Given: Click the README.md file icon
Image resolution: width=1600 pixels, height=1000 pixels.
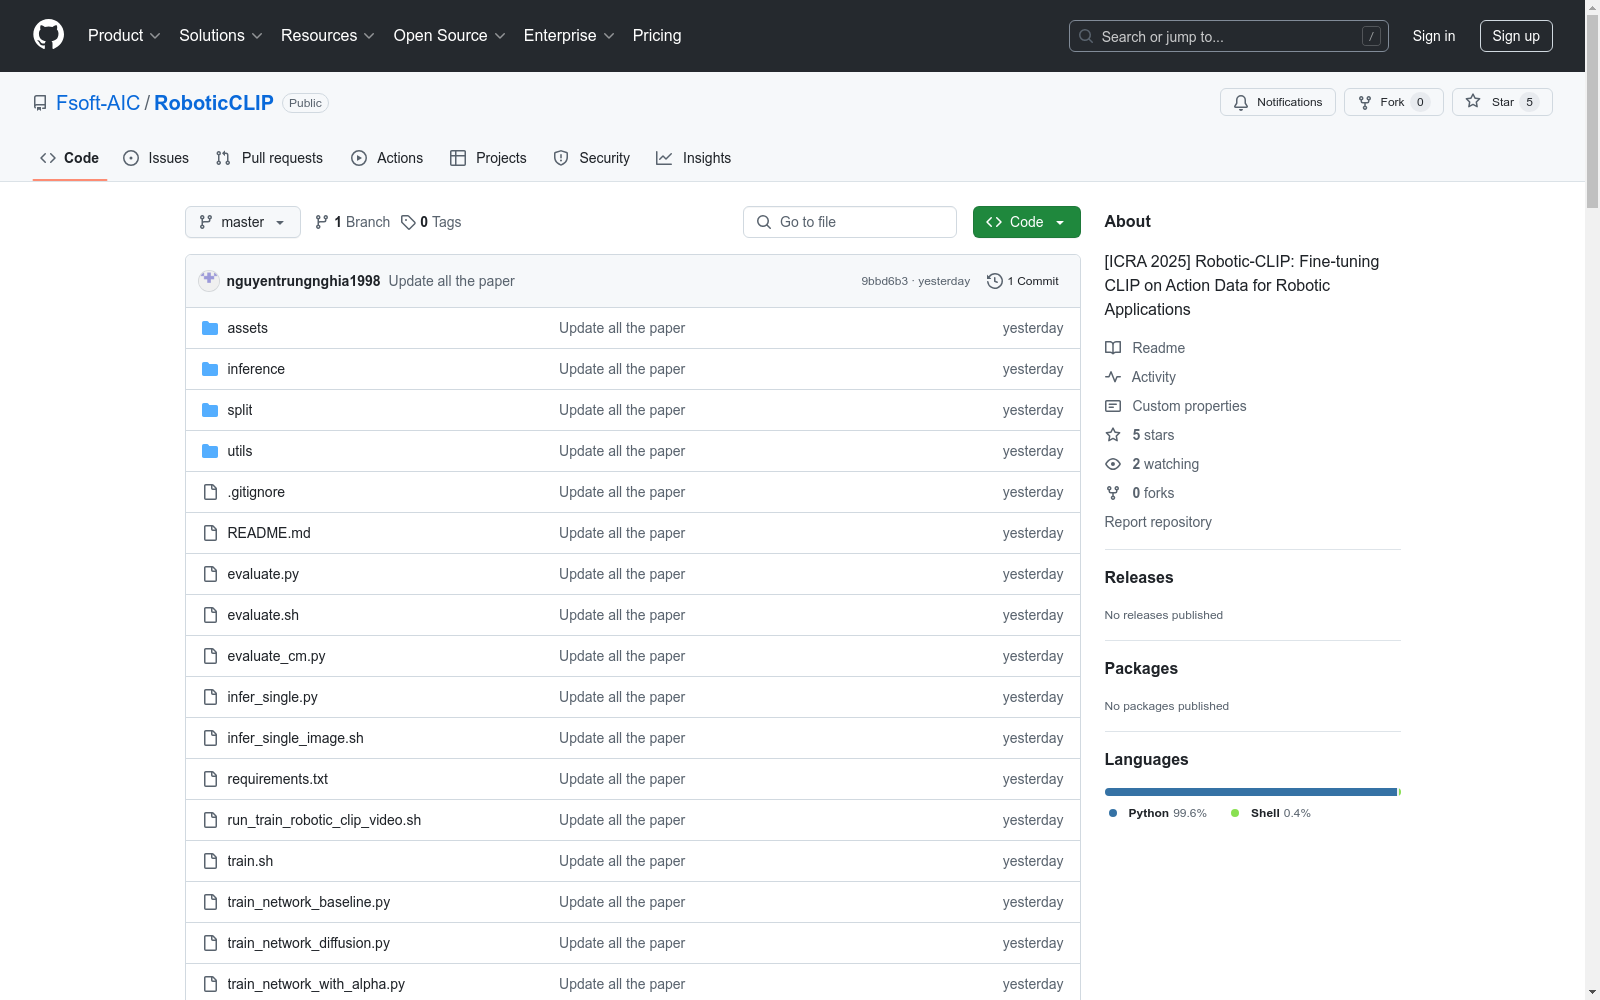Looking at the screenshot, I should click(210, 533).
